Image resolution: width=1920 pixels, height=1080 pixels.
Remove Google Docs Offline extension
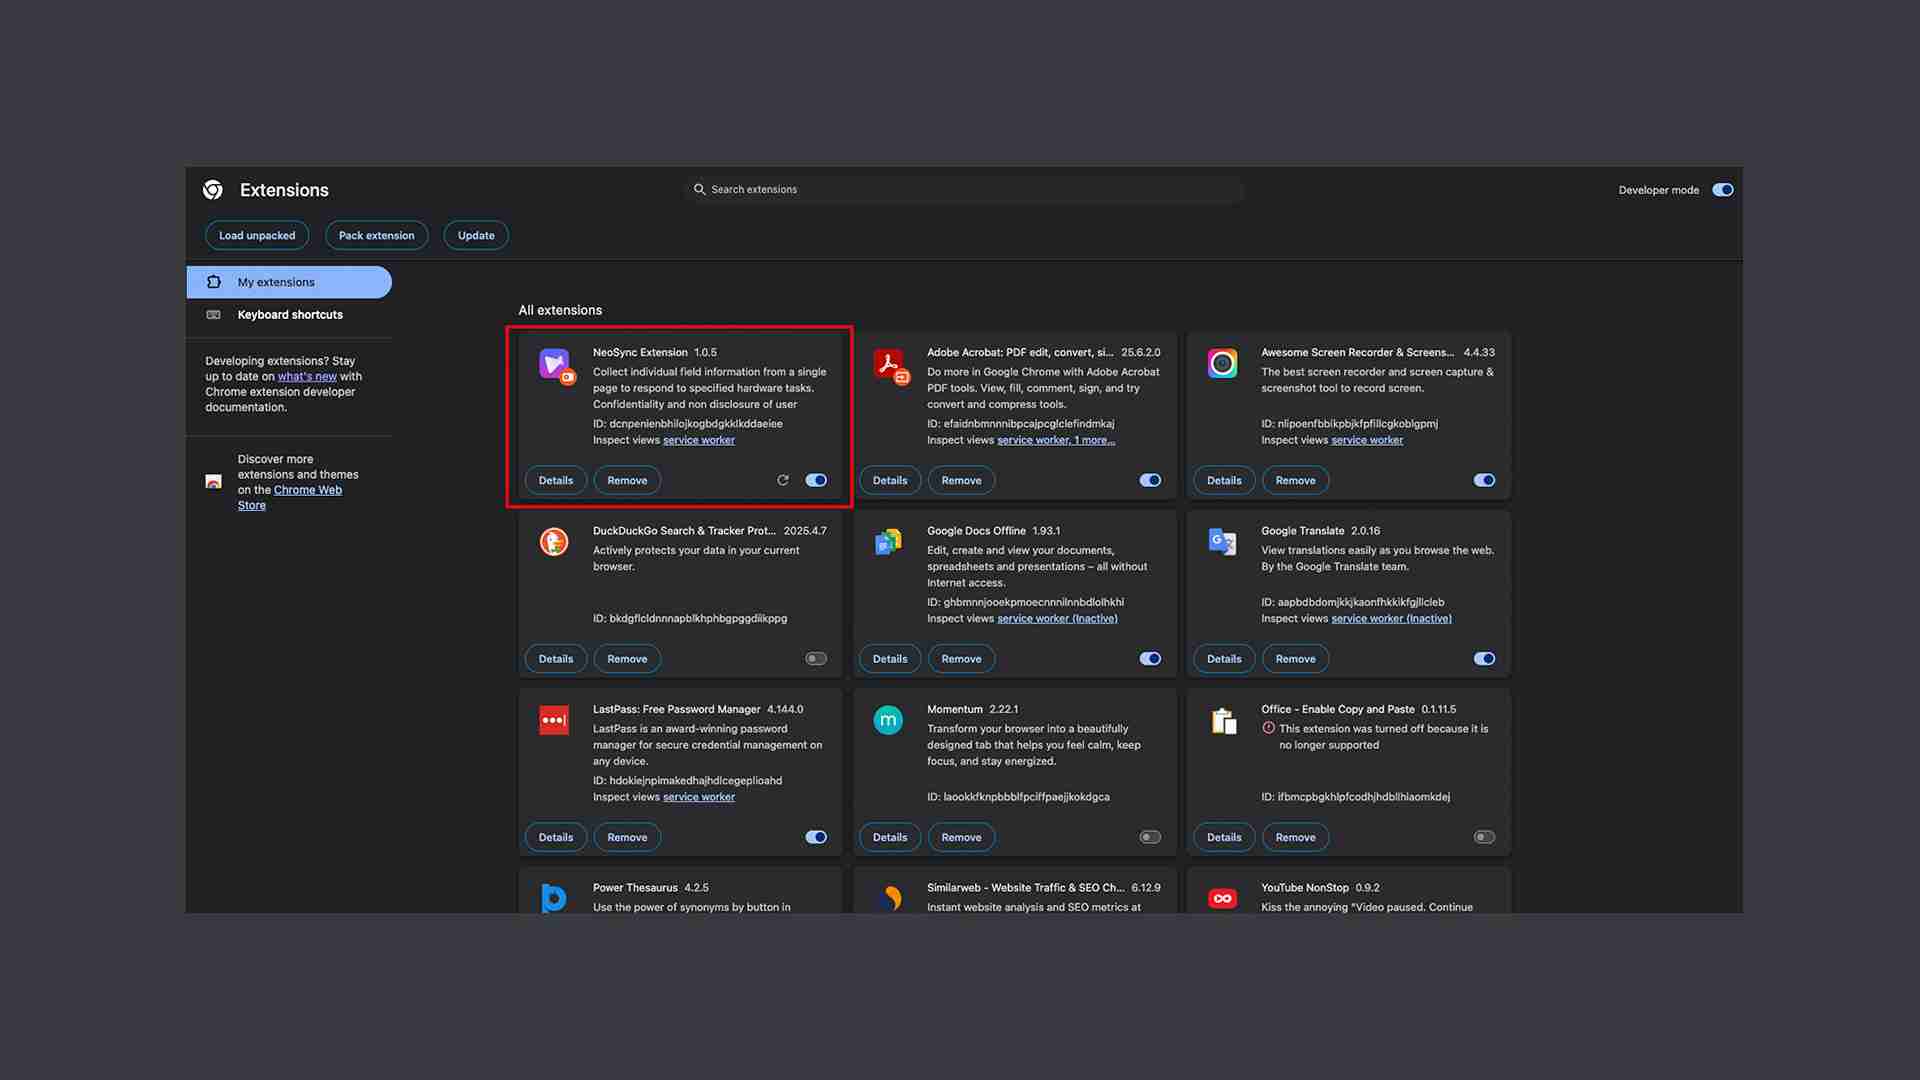(961, 659)
